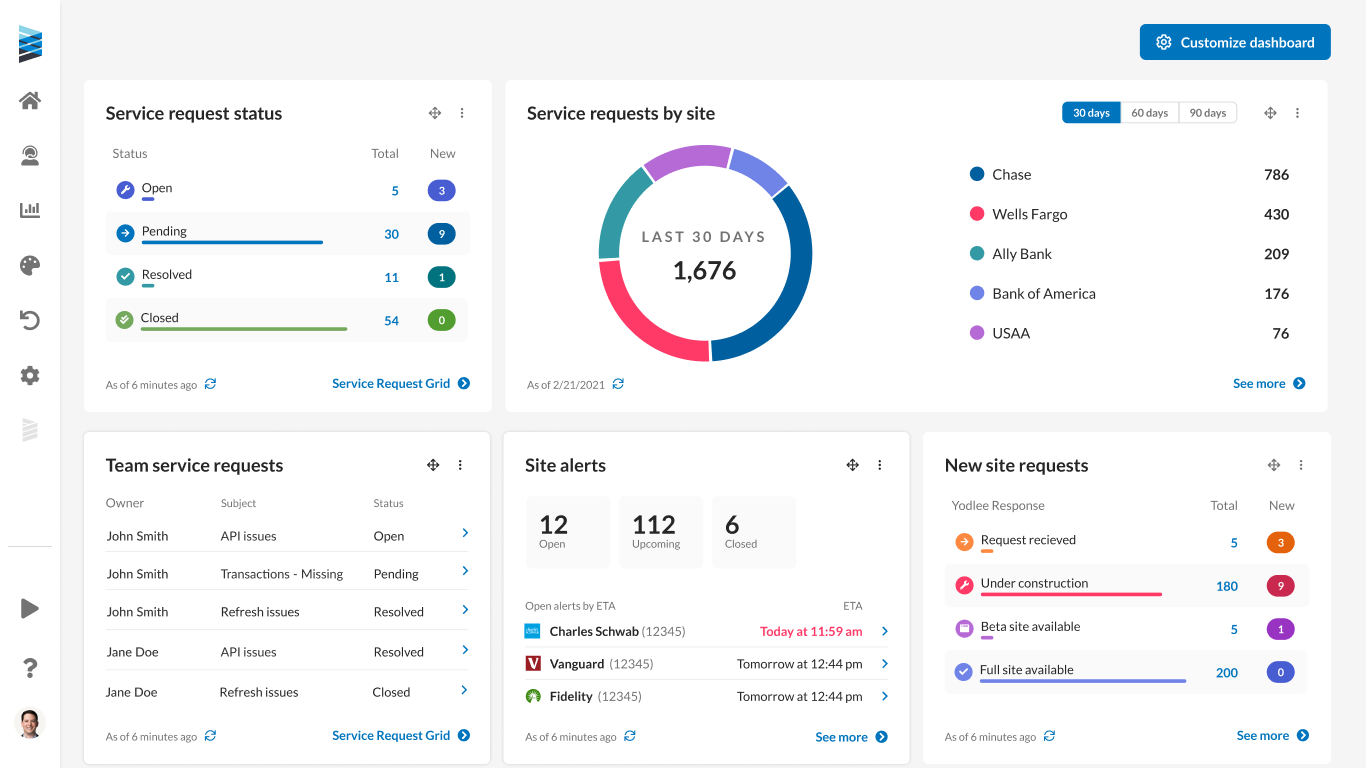Expand John Smith API issues row chevron
This screenshot has width=1366, height=768.
point(465,533)
